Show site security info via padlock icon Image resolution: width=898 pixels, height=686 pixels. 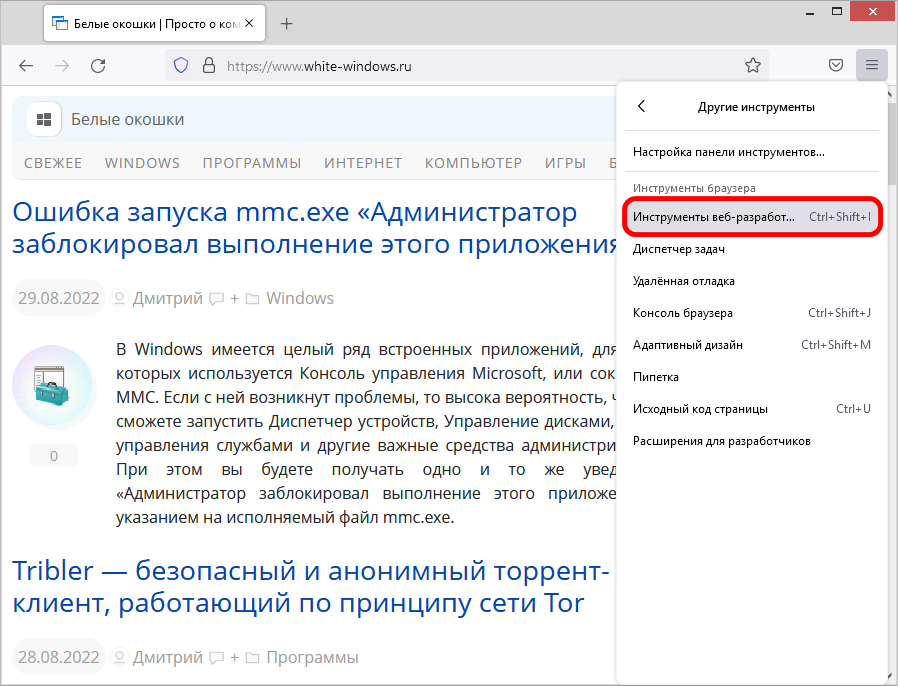(x=209, y=66)
